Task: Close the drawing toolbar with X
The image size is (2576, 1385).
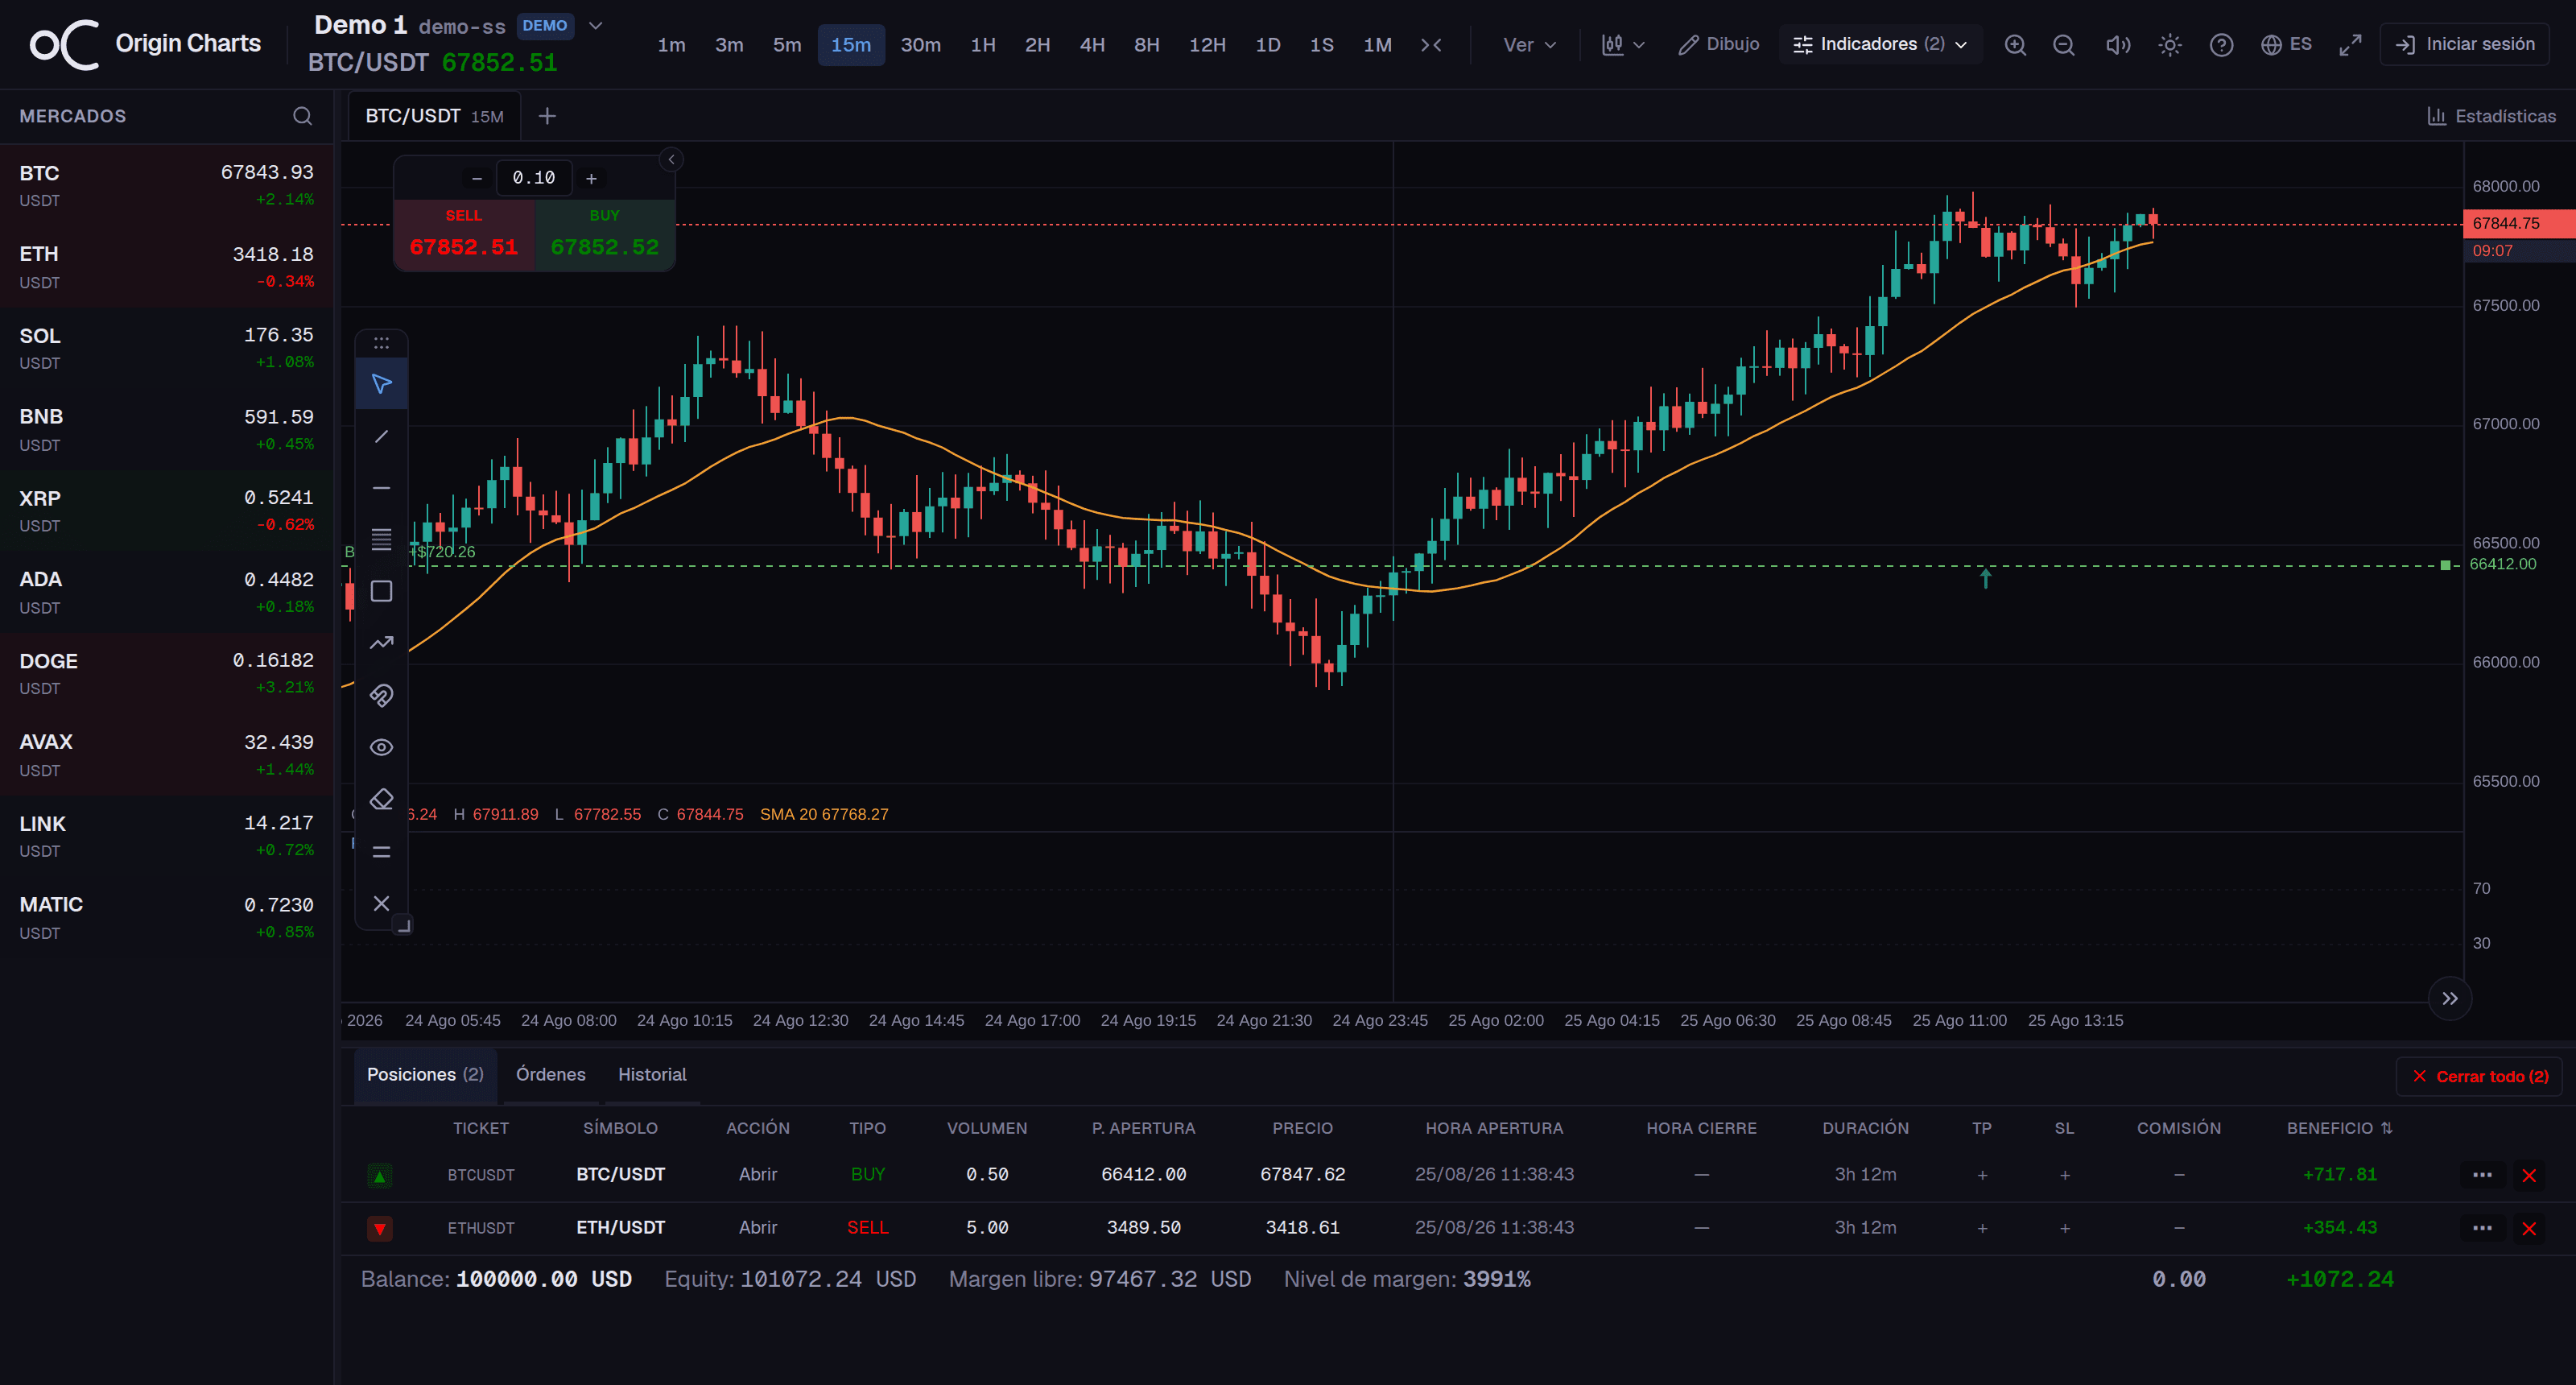Action: pos(381,903)
